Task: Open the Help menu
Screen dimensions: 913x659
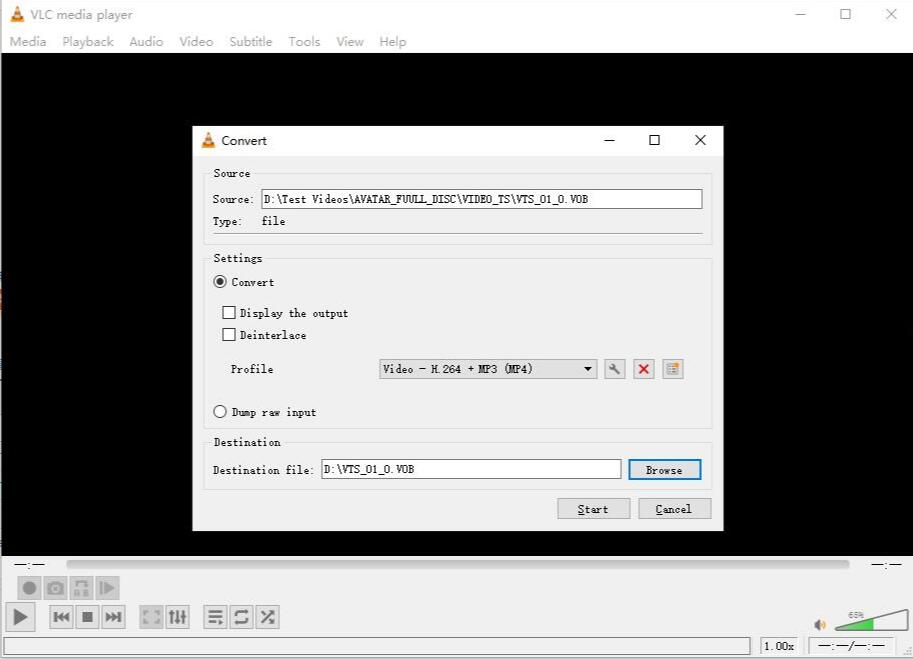Action: pyautogui.click(x=393, y=42)
